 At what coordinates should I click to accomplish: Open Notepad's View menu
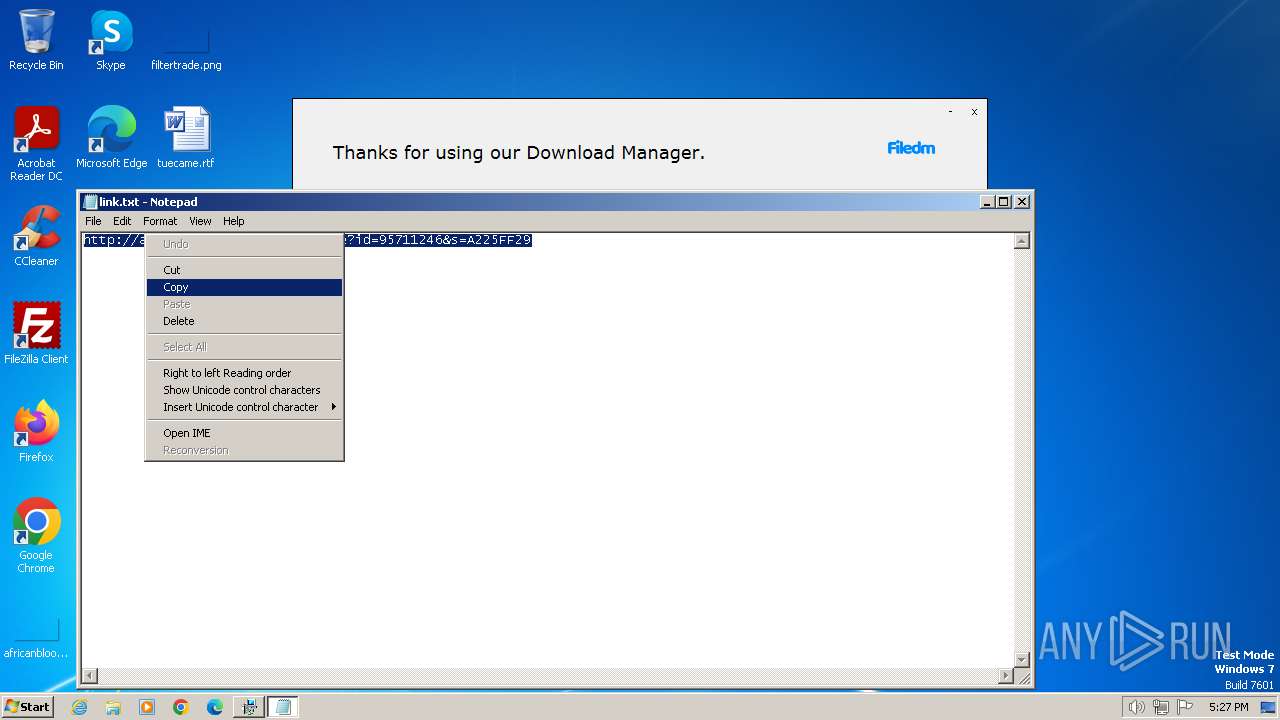200,221
